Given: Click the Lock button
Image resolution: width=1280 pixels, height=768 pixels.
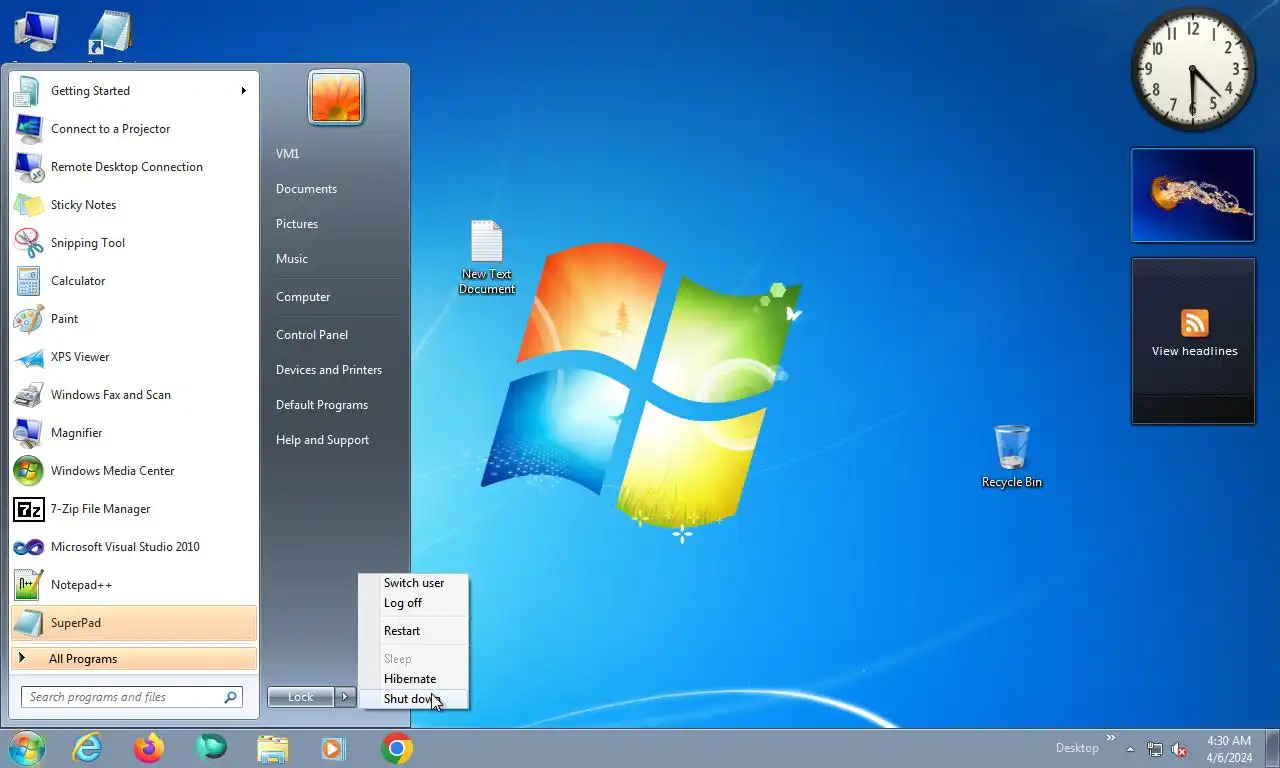Looking at the screenshot, I should (301, 697).
